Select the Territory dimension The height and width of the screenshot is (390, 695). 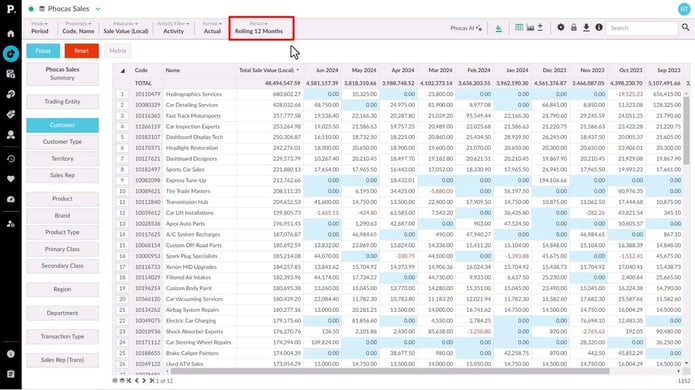pos(62,159)
